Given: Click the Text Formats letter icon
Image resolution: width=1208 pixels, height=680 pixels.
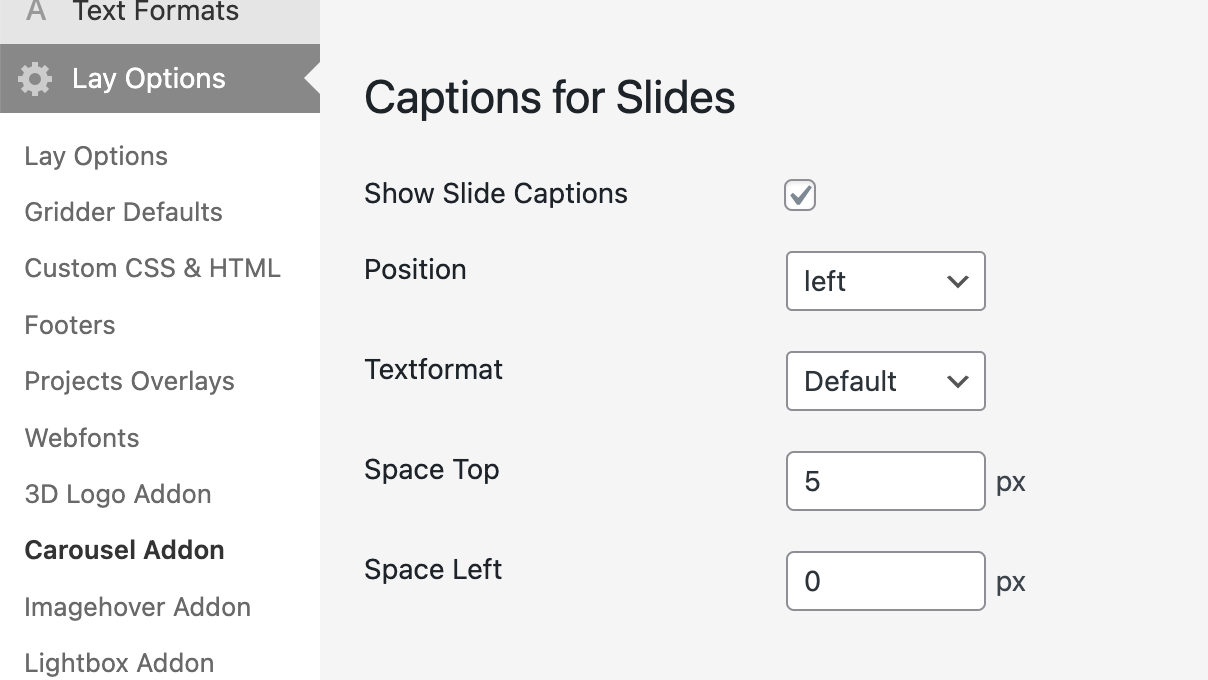Looking at the screenshot, I should tap(36, 12).
